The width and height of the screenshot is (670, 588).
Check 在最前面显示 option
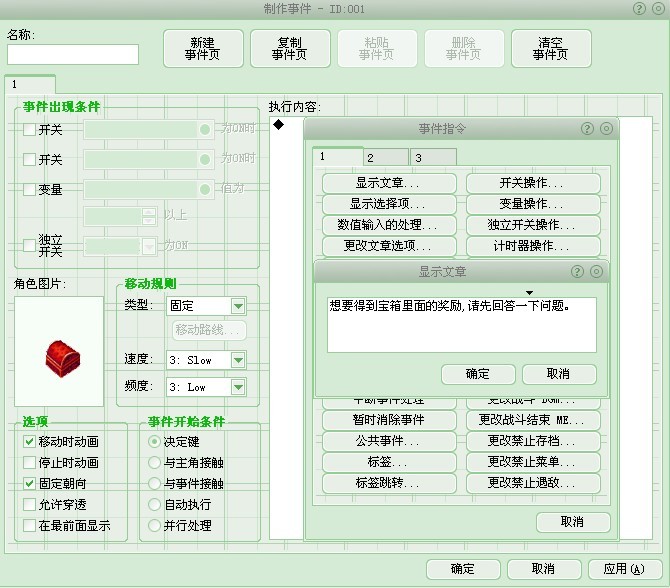[x=29, y=525]
